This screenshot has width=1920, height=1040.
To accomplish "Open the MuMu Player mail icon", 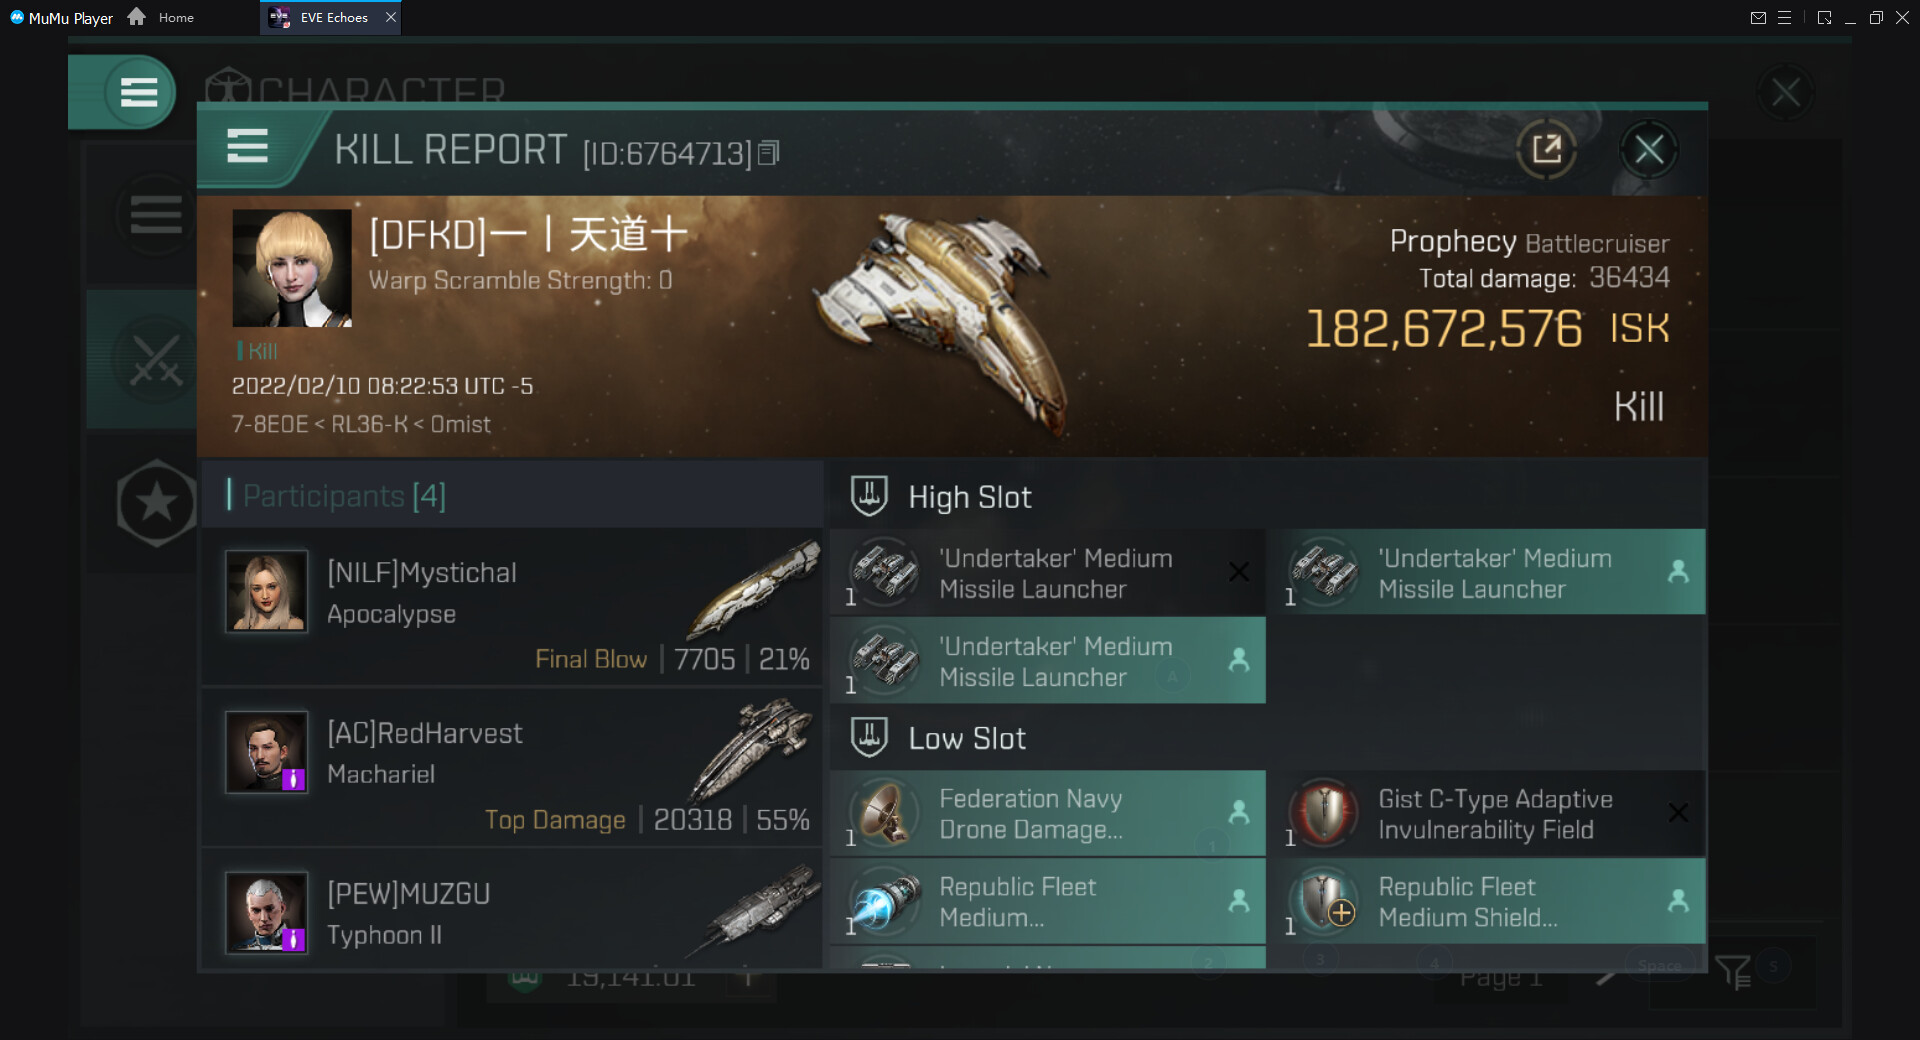I will click(x=1757, y=18).
